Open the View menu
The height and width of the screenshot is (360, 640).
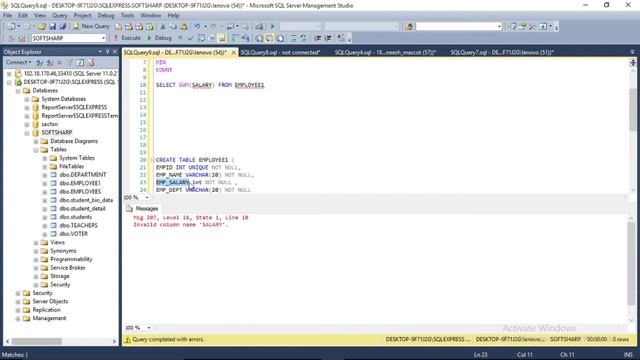coord(40,16)
